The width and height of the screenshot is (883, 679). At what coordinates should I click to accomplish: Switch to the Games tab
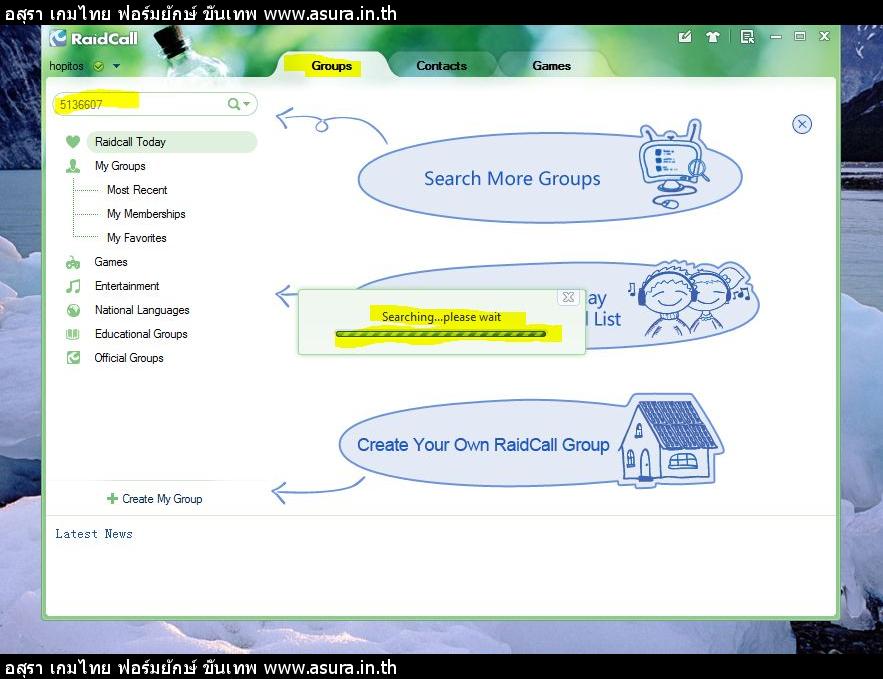tap(551, 66)
